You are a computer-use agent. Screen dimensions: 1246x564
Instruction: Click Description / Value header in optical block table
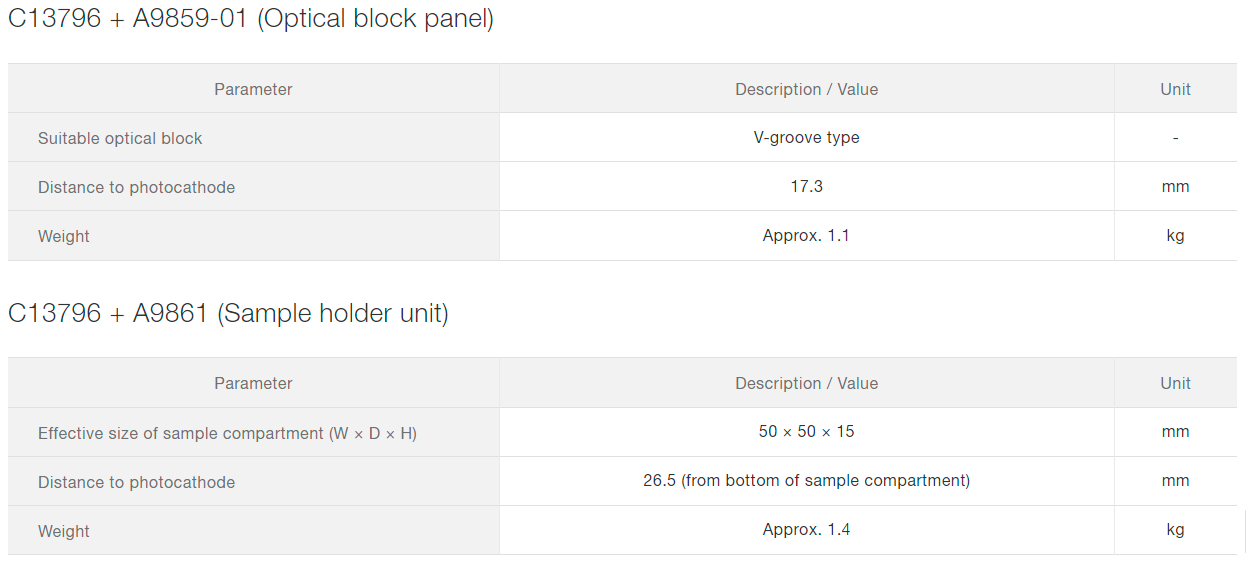[x=806, y=90]
